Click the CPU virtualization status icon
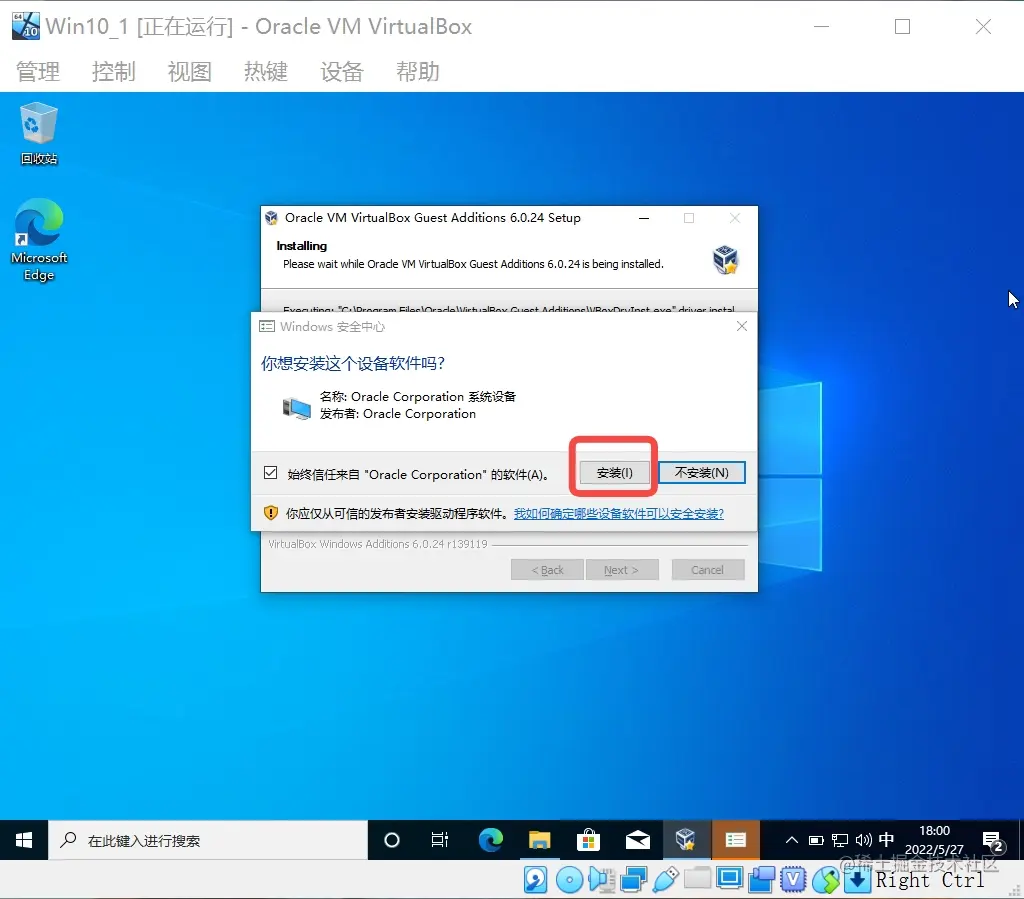Viewport: 1024px width, 899px height. [x=793, y=880]
